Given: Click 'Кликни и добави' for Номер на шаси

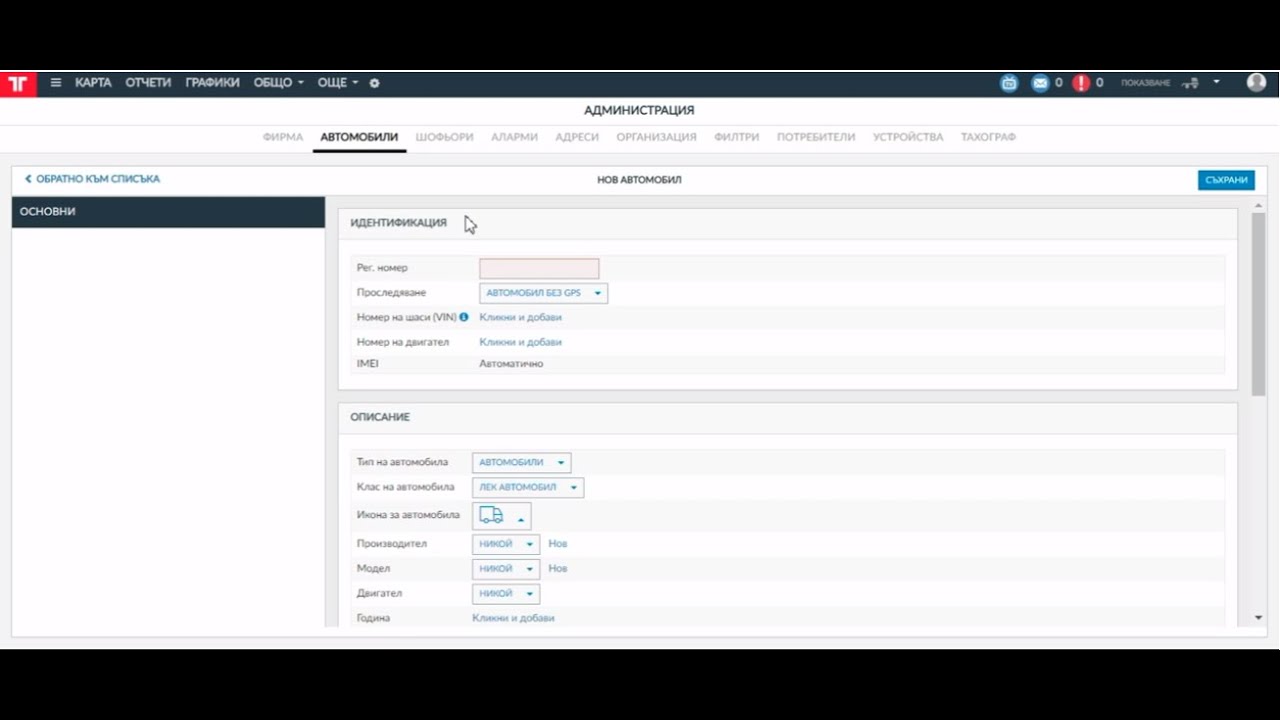Looking at the screenshot, I should point(520,317).
